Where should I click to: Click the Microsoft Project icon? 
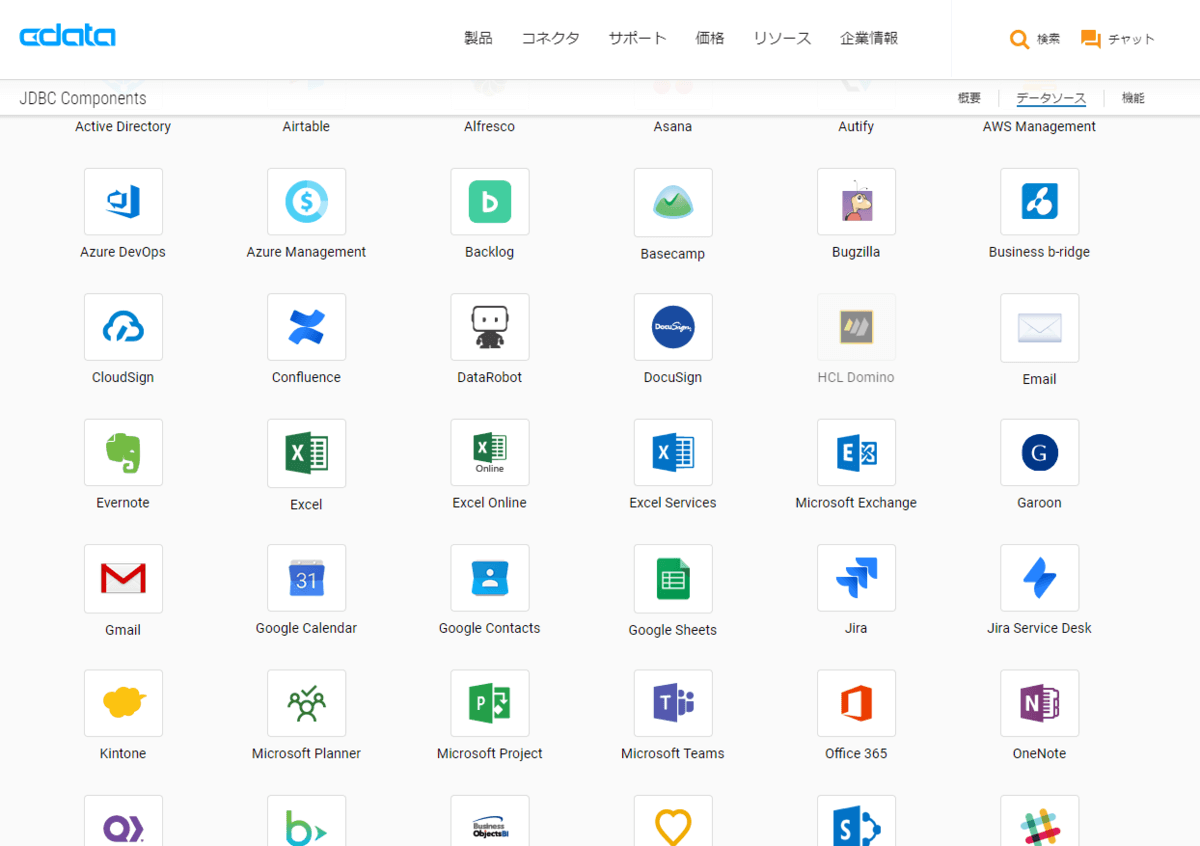coord(489,703)
